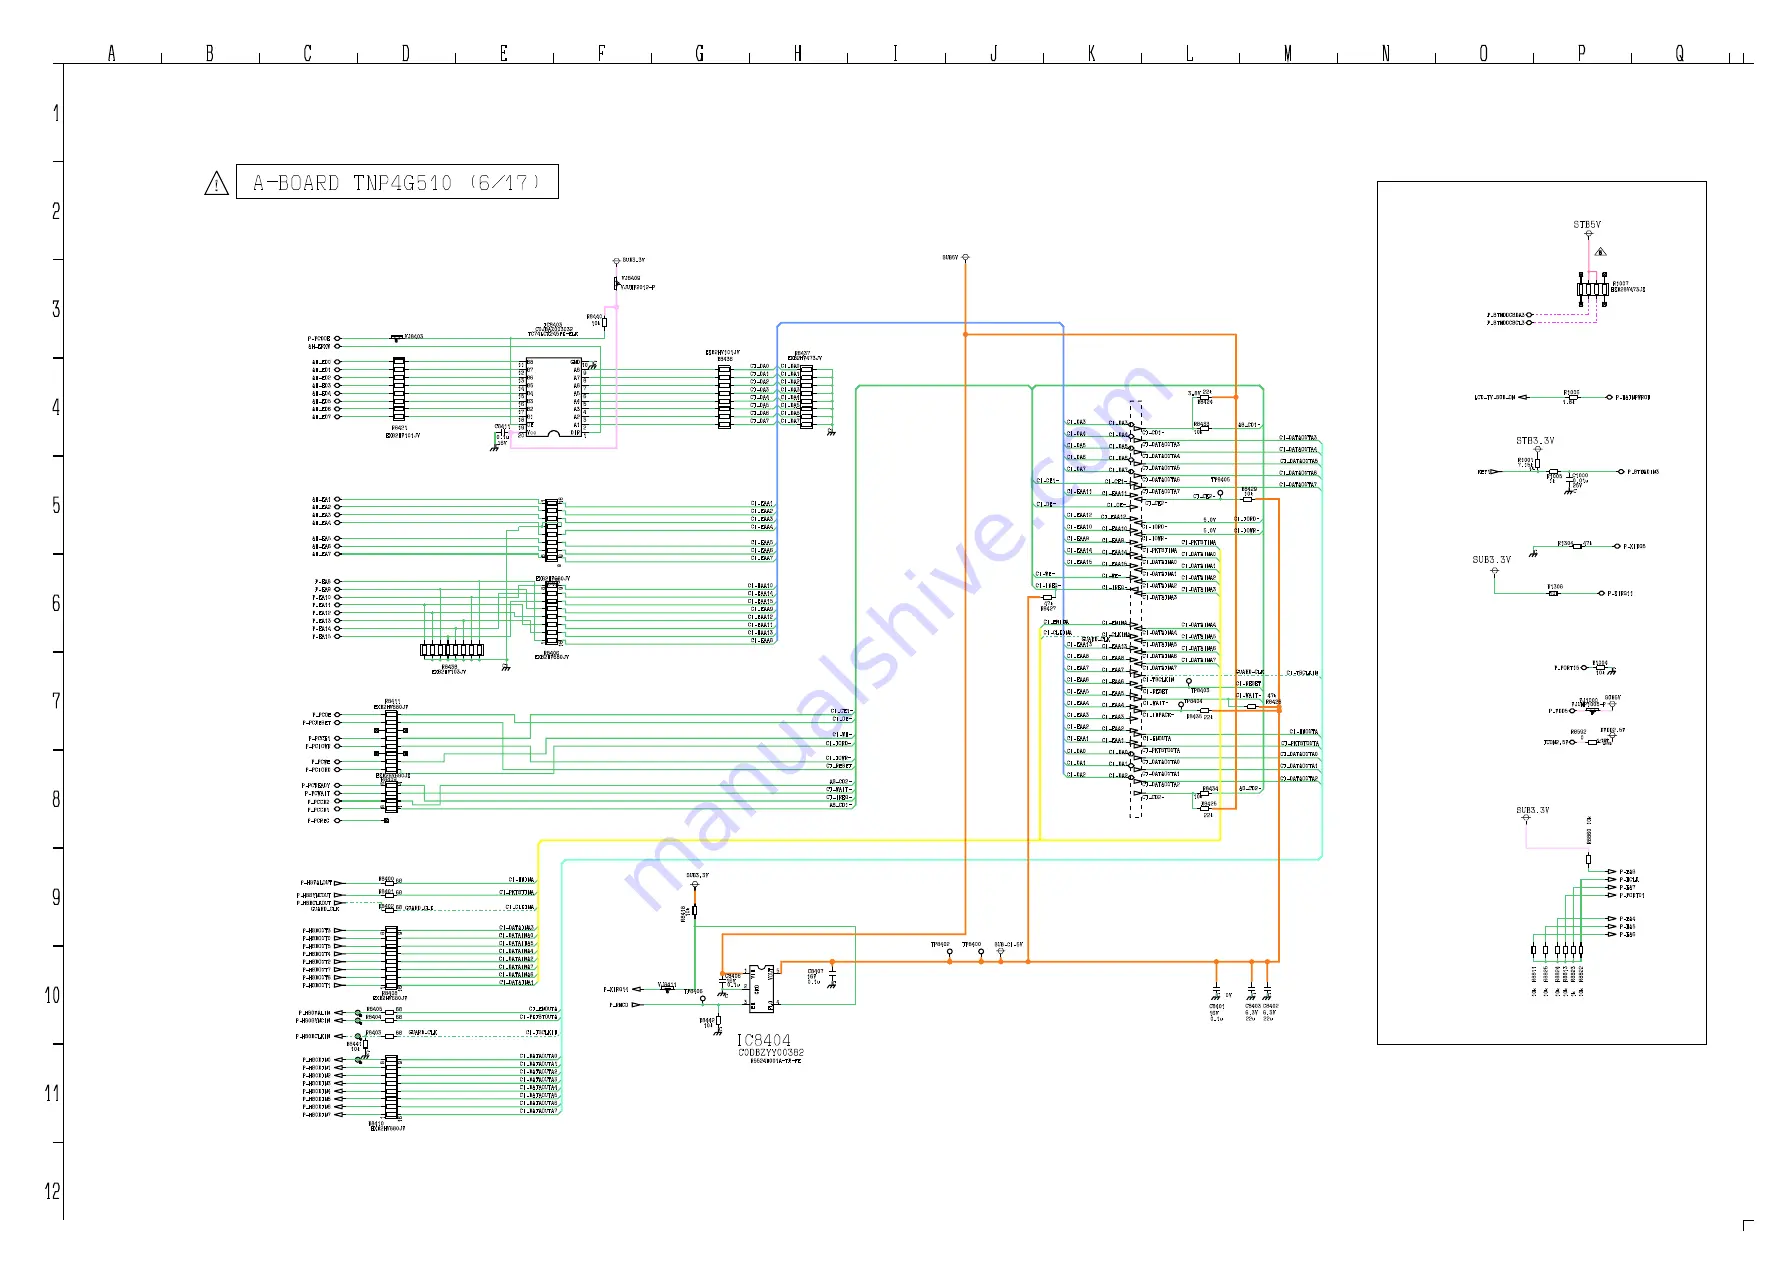1787x1263 pixels.
Task: Click row number 6 in the left ruler
Action: pyautogui.click(x=56, y=604)
